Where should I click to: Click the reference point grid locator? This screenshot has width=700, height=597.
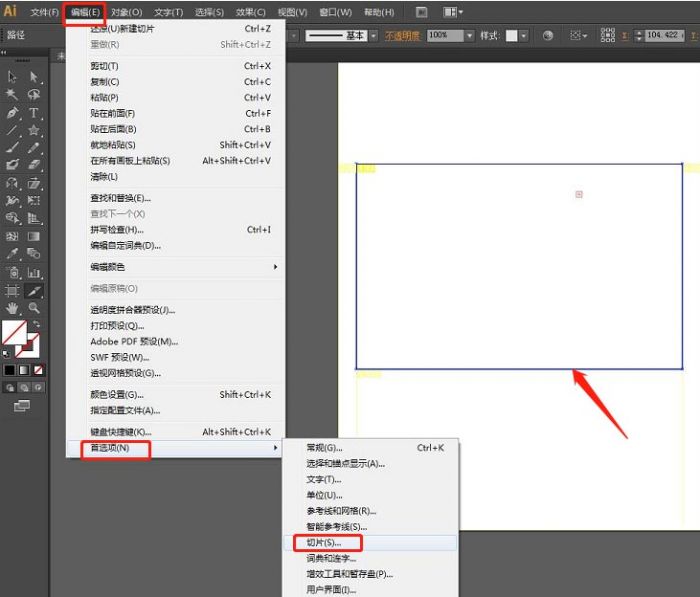(x=607, y=35)
